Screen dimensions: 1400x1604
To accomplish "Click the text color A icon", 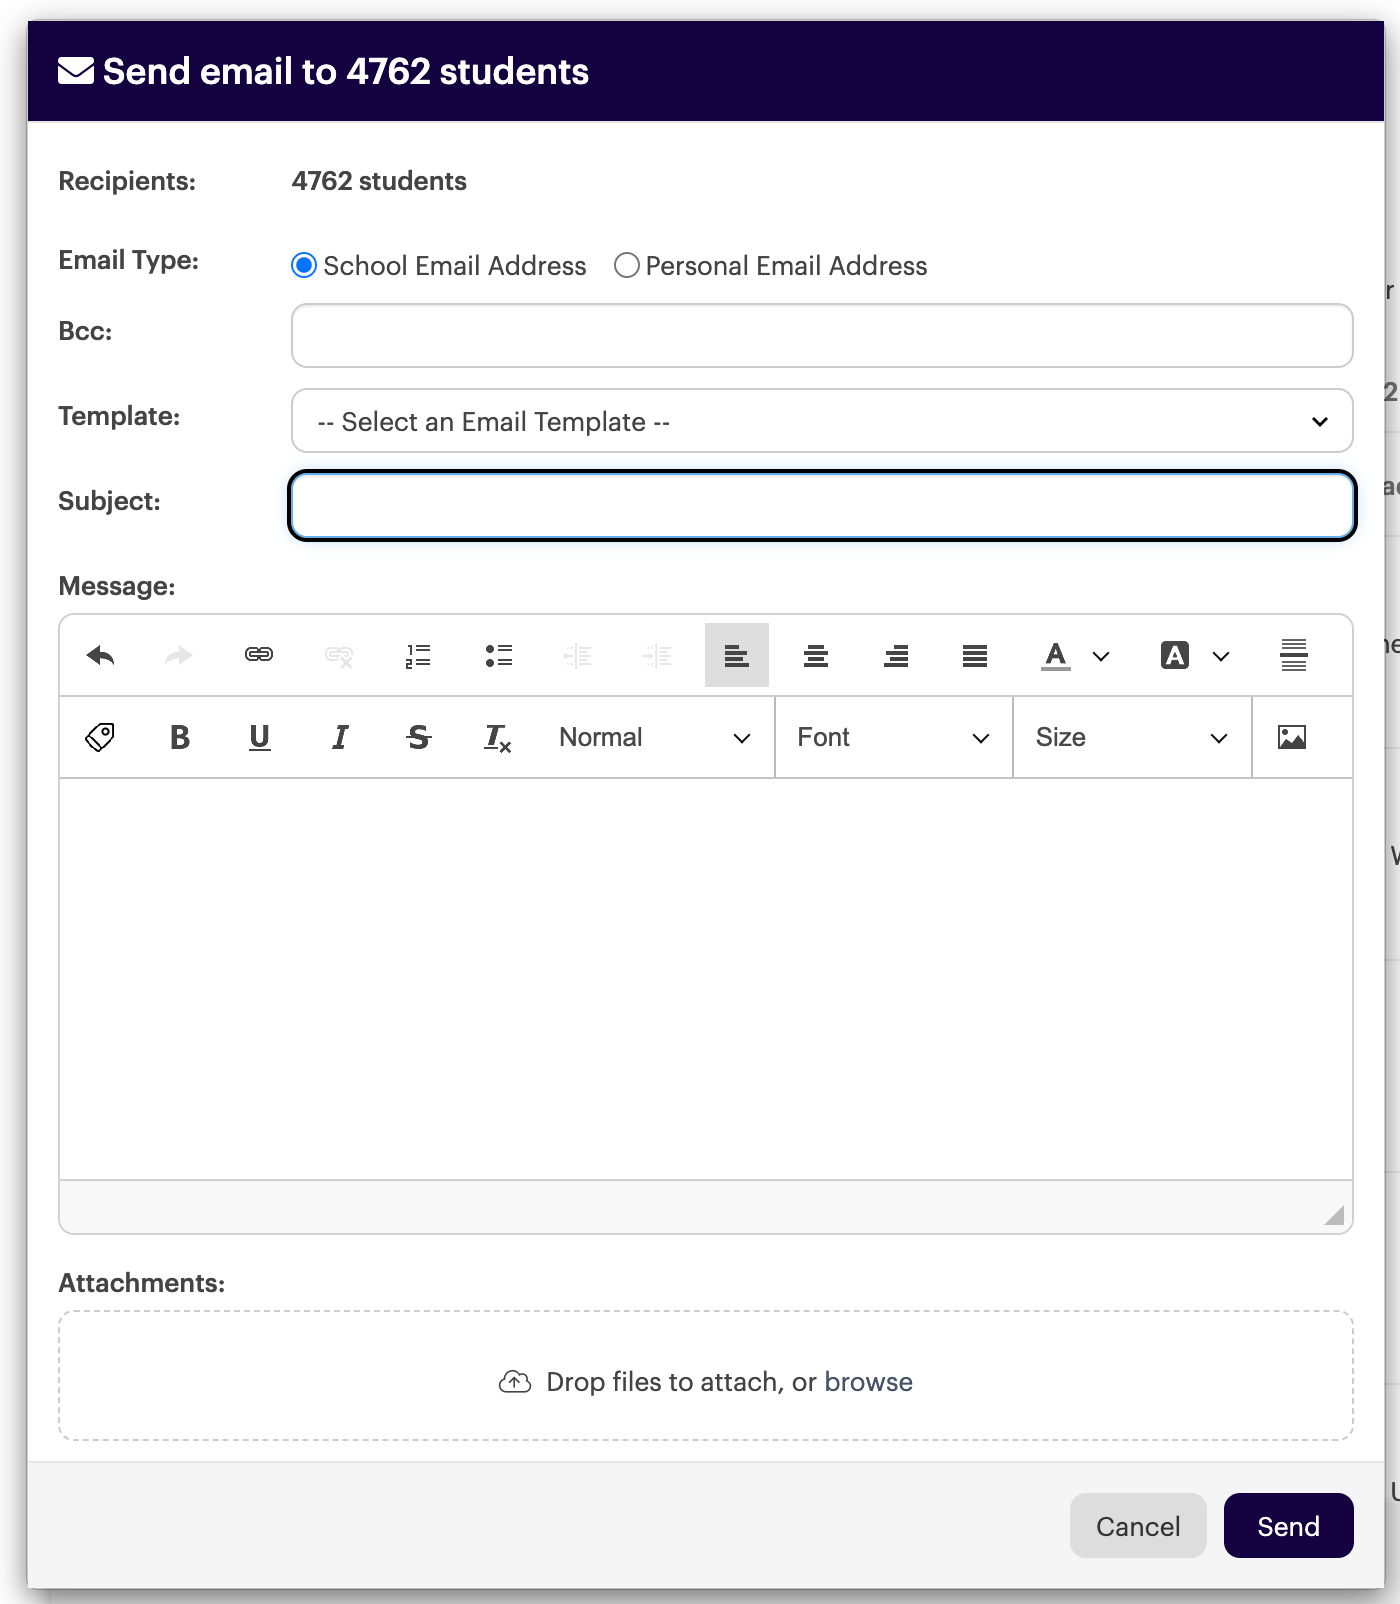I will 1056,656.
